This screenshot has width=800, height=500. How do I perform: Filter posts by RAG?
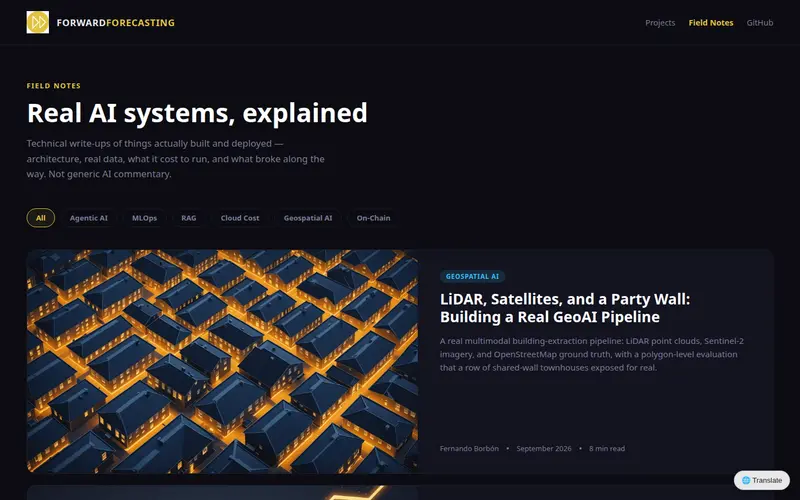tap(189, 218)
